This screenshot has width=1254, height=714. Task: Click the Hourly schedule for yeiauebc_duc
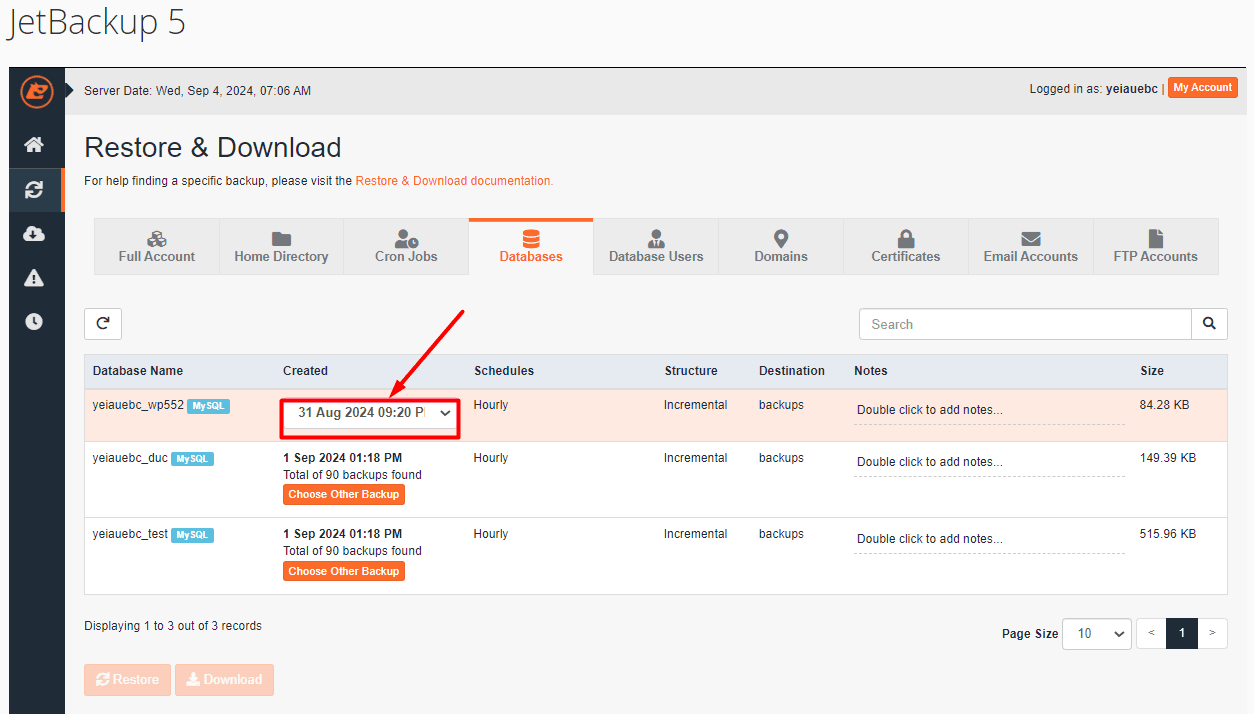[491, 458]
